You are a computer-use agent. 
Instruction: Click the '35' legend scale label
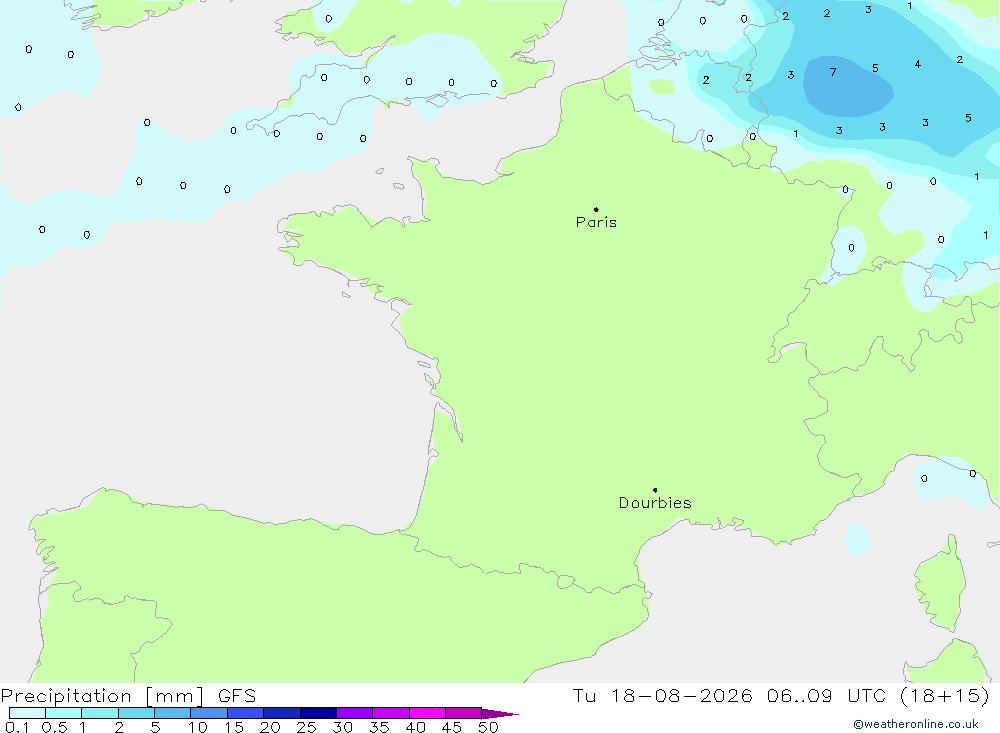[x=379, y=727]
